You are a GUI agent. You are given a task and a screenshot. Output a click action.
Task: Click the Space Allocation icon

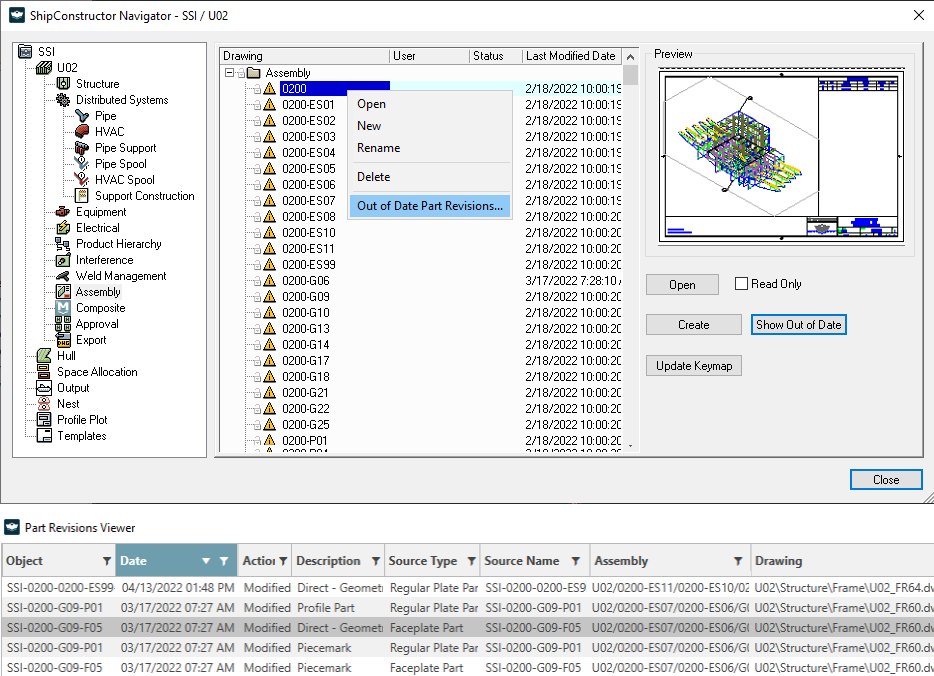pyautogui.click(x=44, y=372)
